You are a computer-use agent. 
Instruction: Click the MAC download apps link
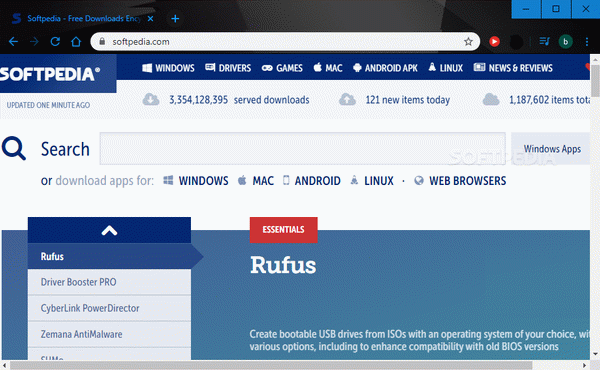[263, 181]
